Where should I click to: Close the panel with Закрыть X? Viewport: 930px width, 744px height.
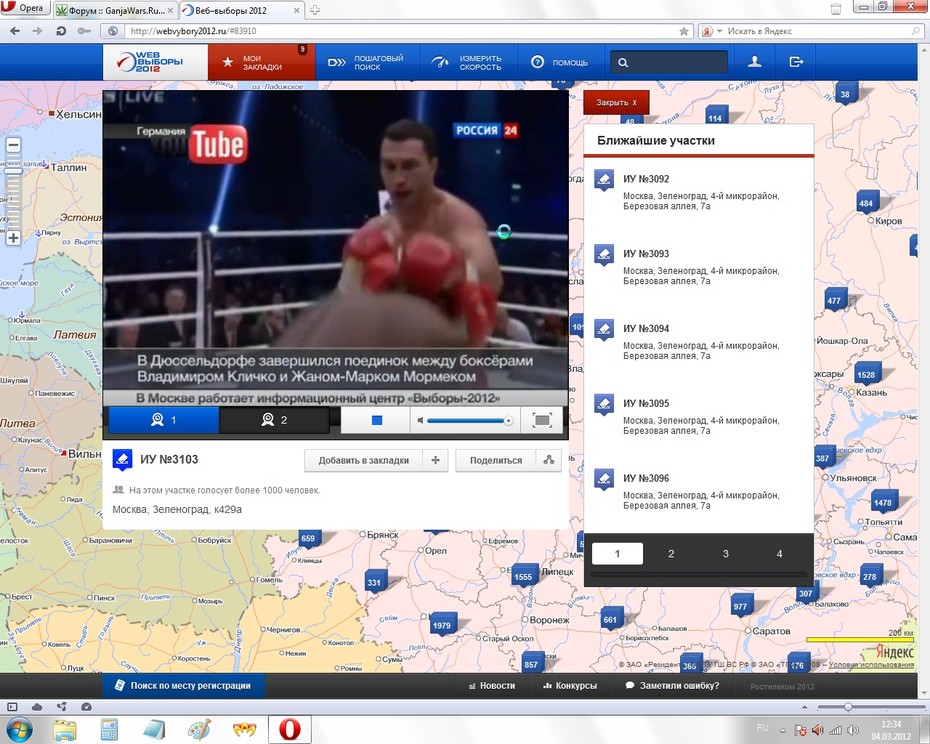tap(616, 103)
